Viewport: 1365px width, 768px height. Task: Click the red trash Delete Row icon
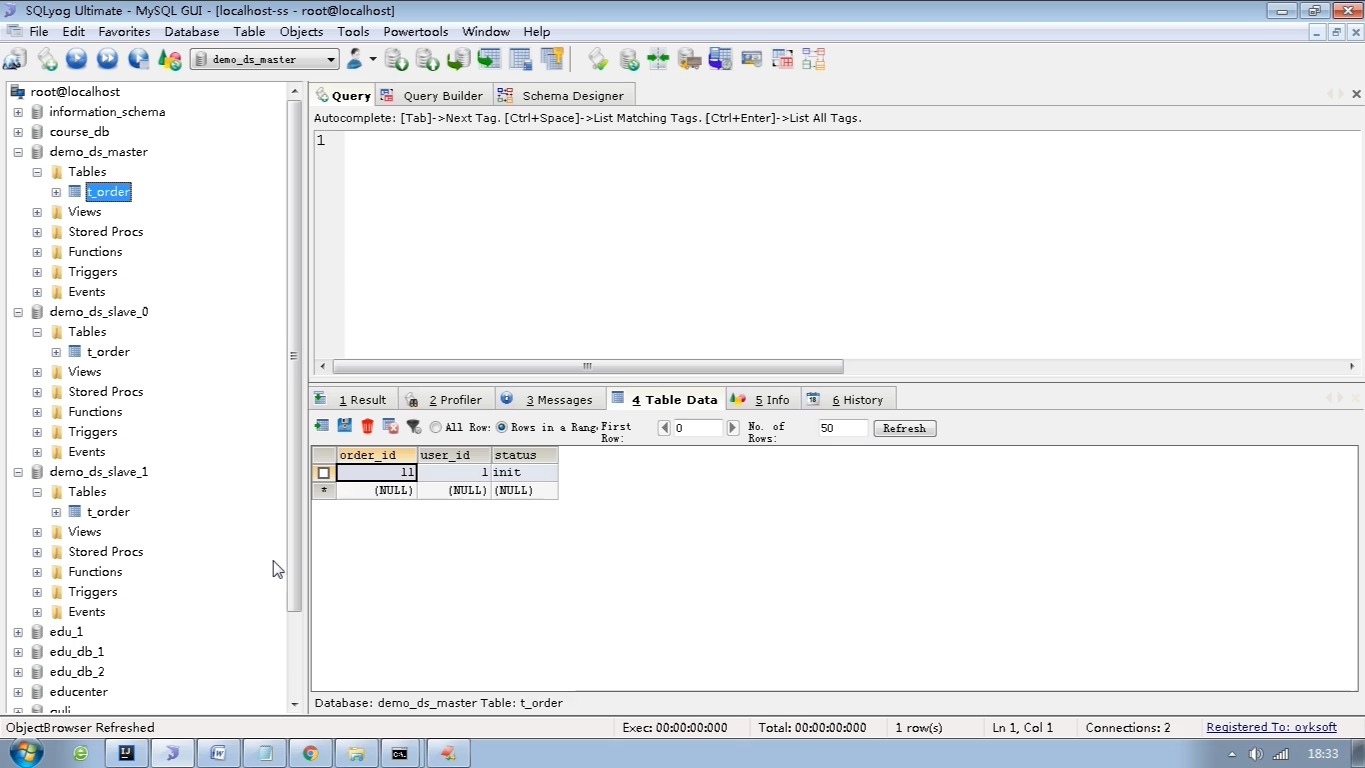(x=368, y=426)
